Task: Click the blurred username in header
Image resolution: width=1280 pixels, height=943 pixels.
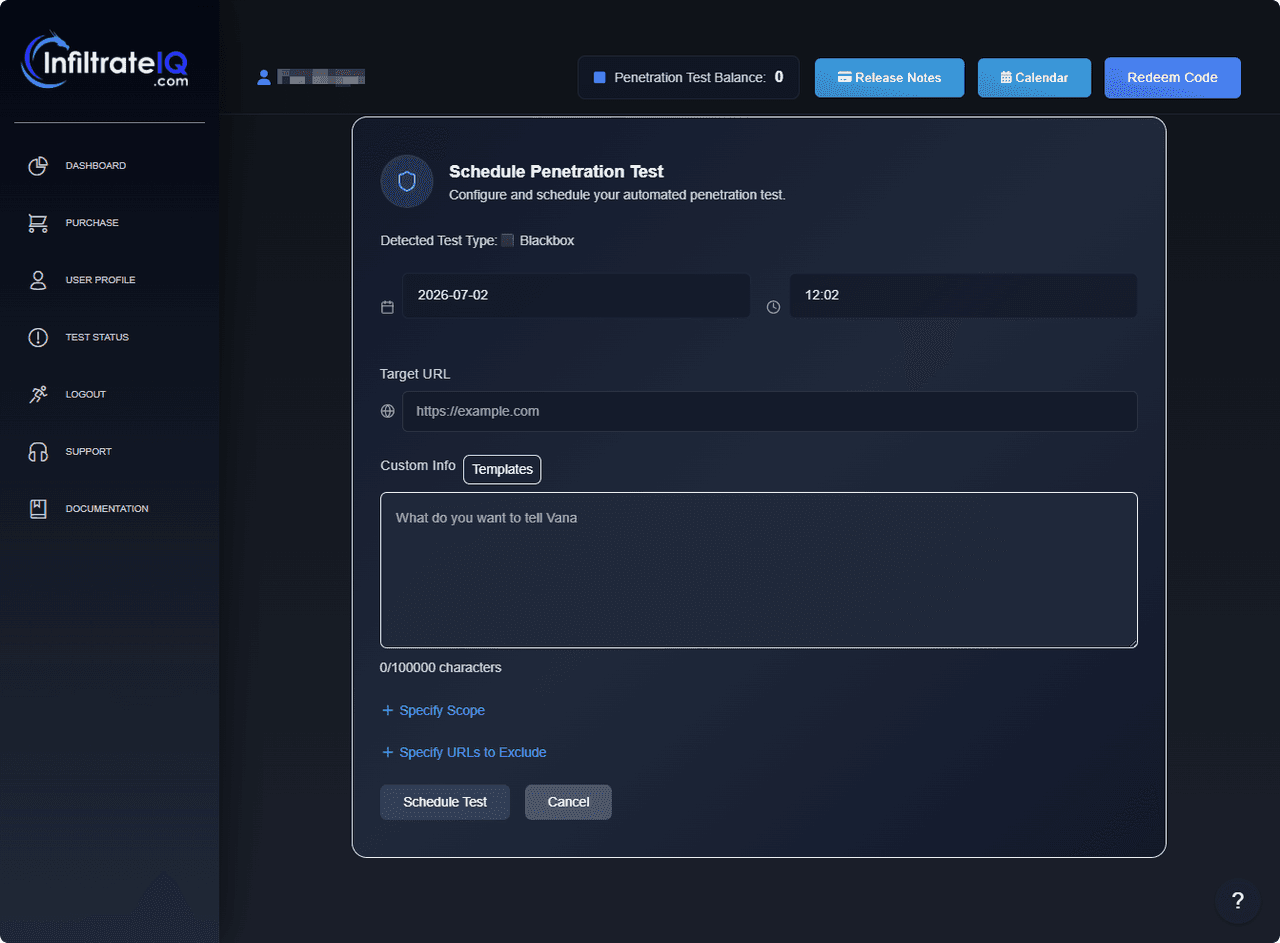Action: coord(321,77)
